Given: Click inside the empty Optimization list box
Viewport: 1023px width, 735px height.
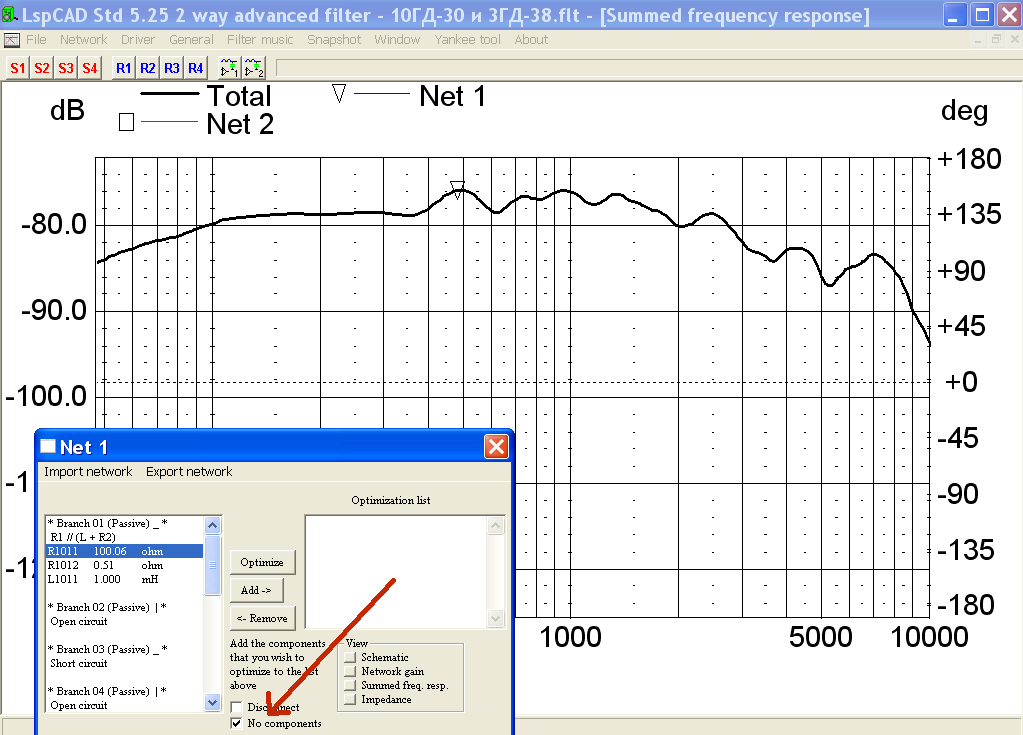Looking at the screenshot, I should pyautogui.click(x=396, y=571).
